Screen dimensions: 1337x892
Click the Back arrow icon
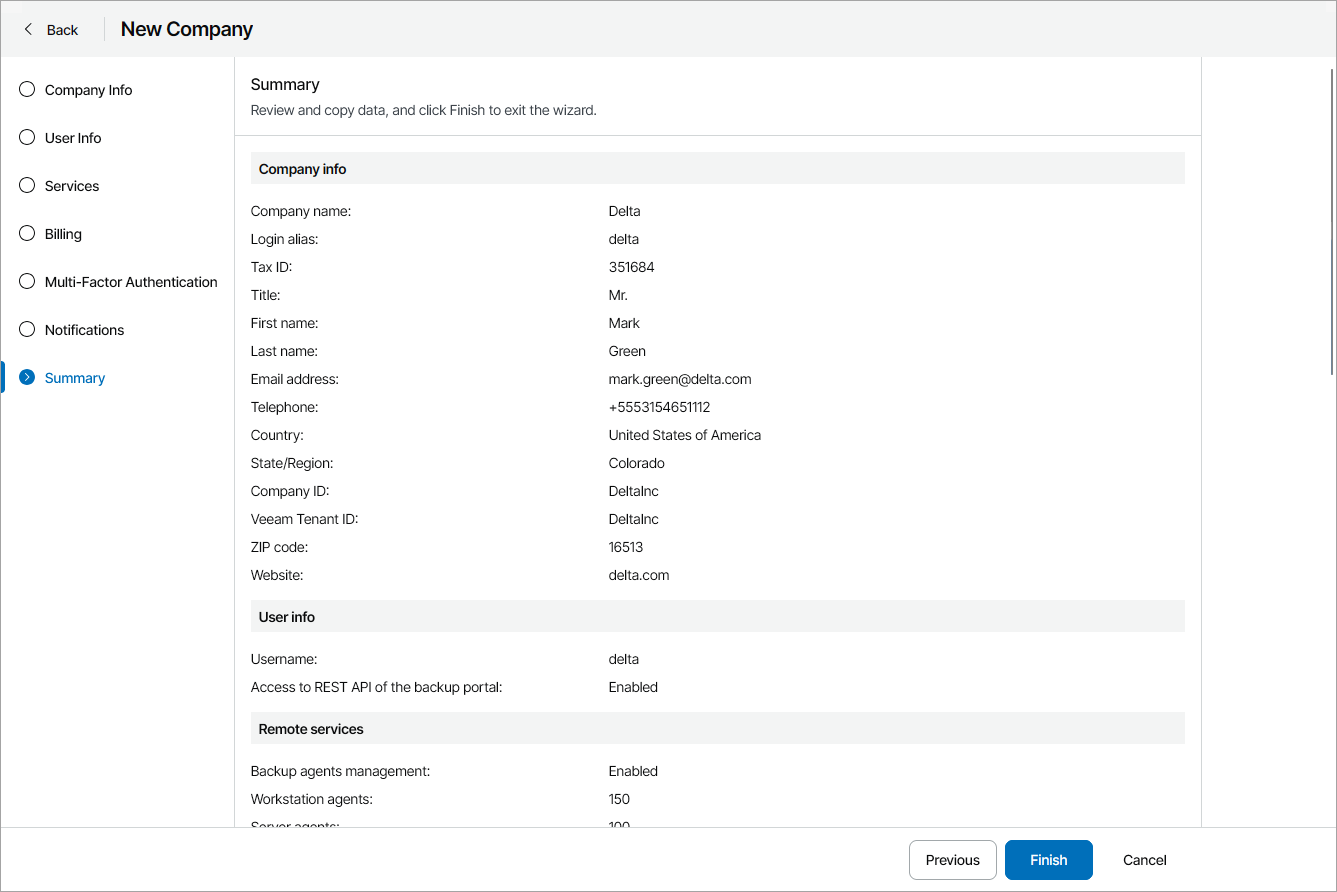(x=27, y=29)
